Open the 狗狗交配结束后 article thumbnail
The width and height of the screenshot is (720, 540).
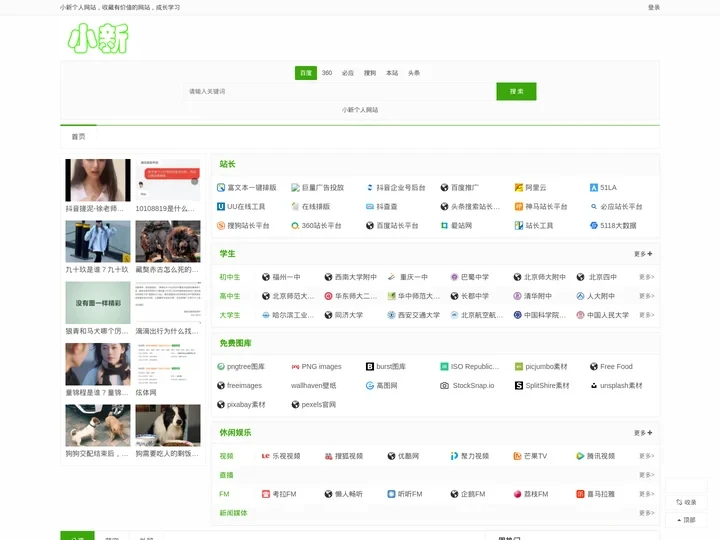[x=98, y=425]
